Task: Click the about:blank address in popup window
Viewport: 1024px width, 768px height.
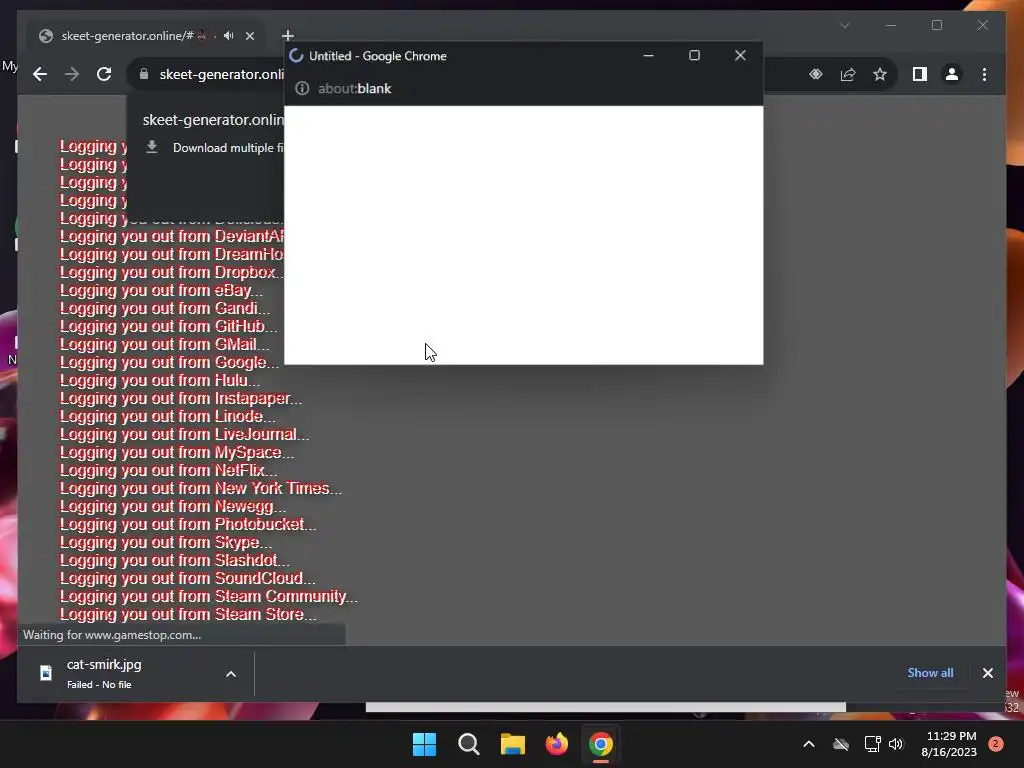Action: [355, 88]
